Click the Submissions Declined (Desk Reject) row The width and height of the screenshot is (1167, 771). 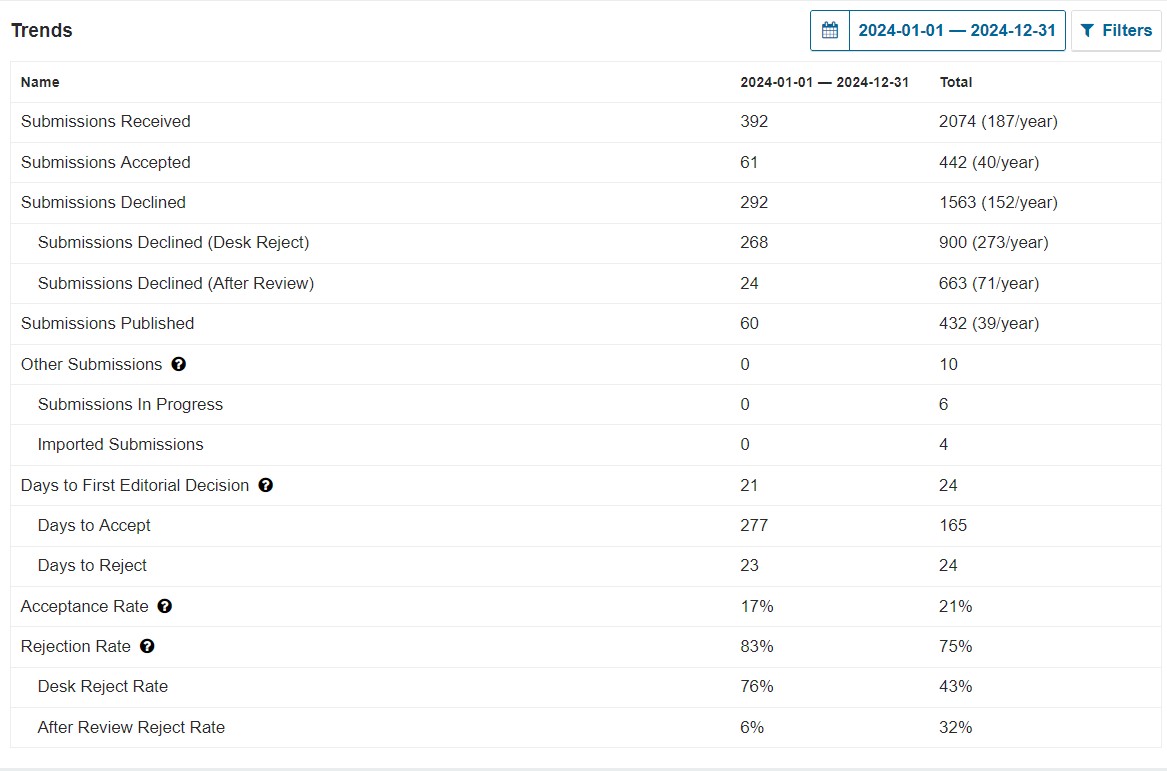586,243
